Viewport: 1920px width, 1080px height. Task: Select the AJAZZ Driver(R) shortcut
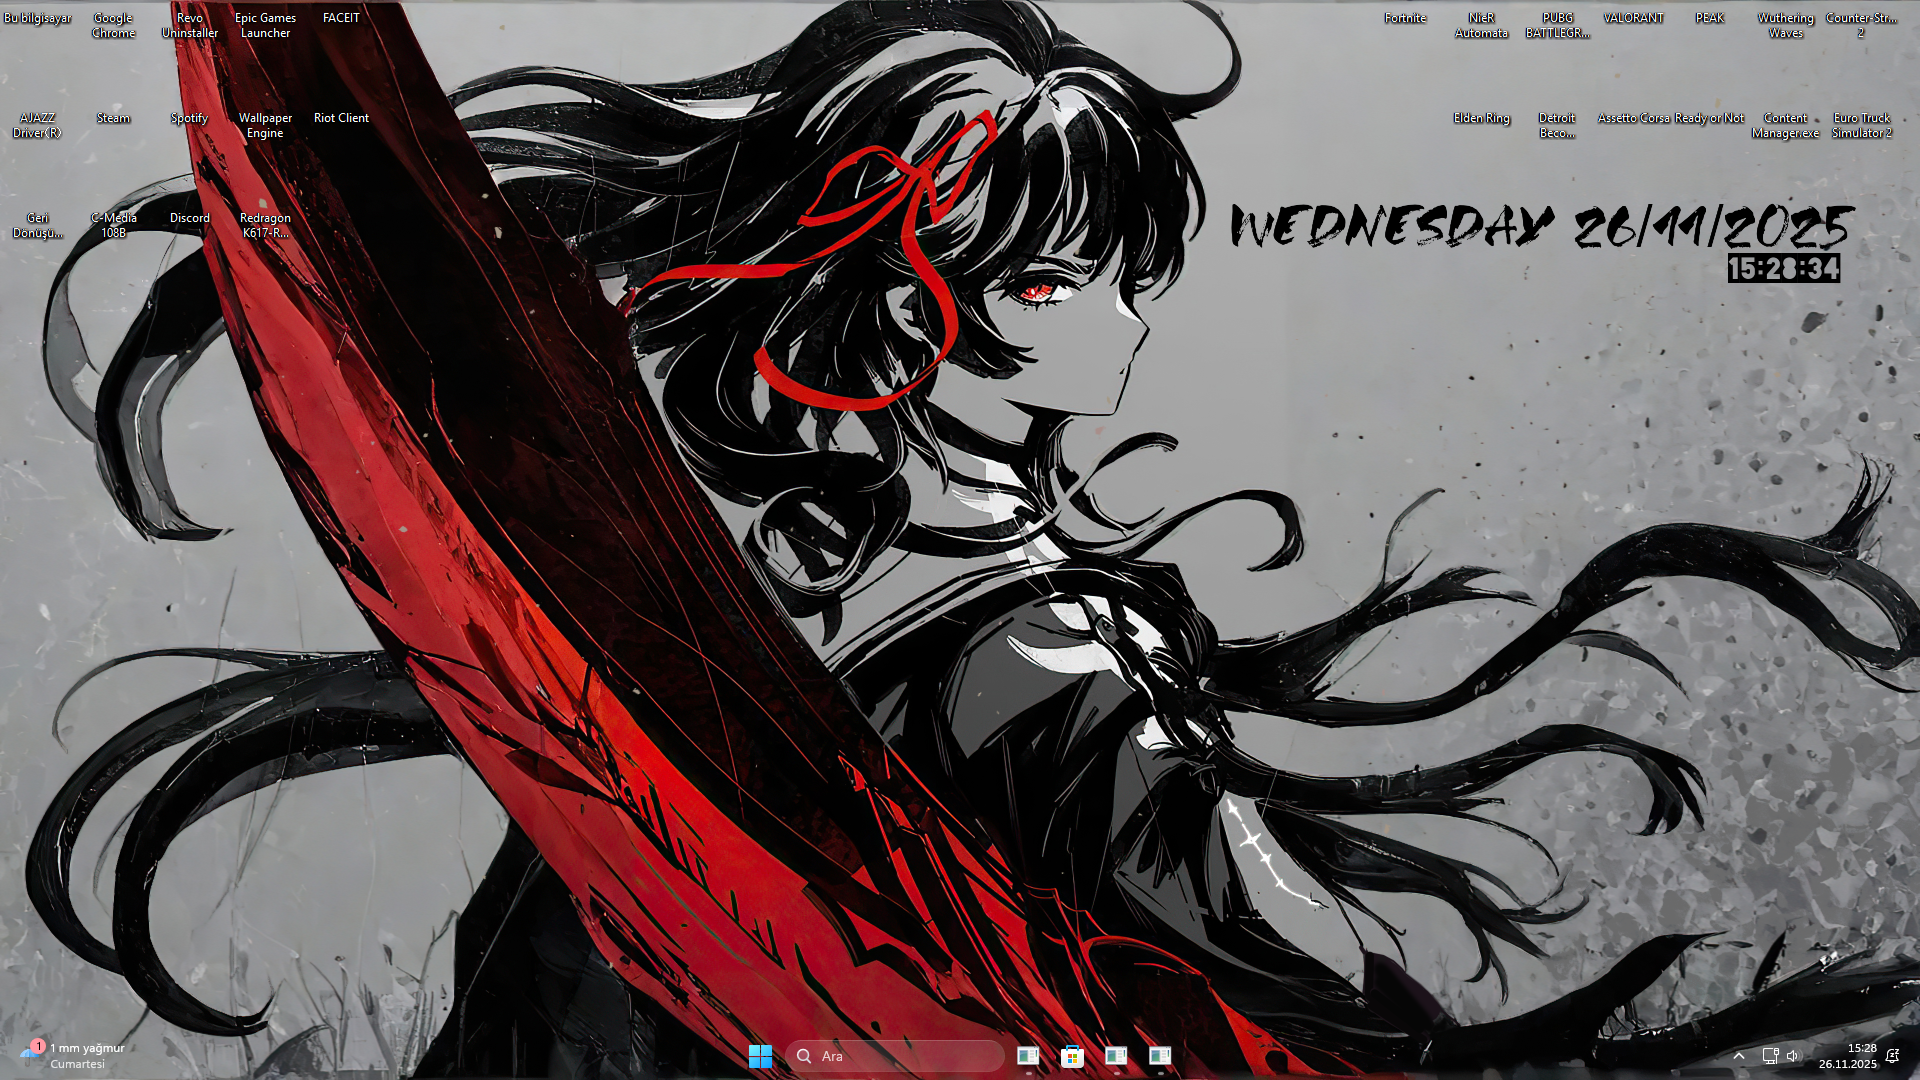pos(37,125)
